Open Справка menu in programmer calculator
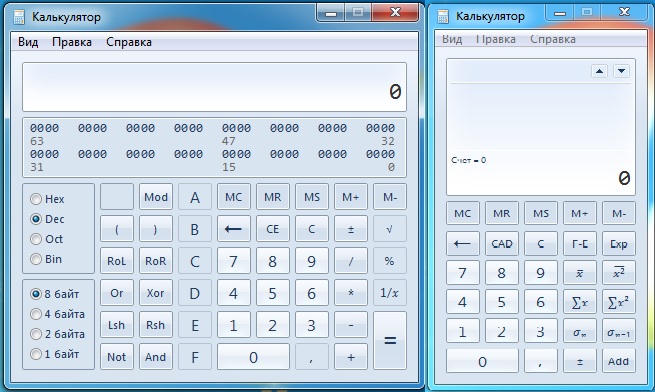The height and width of the screenshot is (392, 655). 129,42
